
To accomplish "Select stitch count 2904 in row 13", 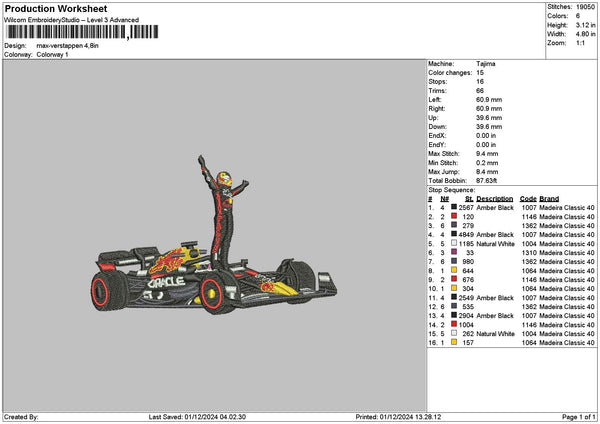I will 466,316.
